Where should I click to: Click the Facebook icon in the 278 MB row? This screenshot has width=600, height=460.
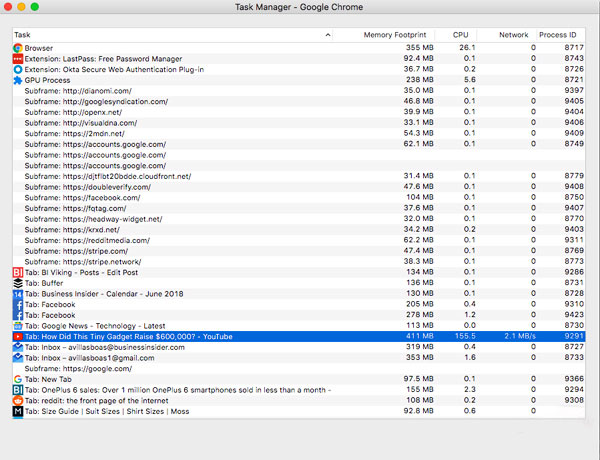18,315
